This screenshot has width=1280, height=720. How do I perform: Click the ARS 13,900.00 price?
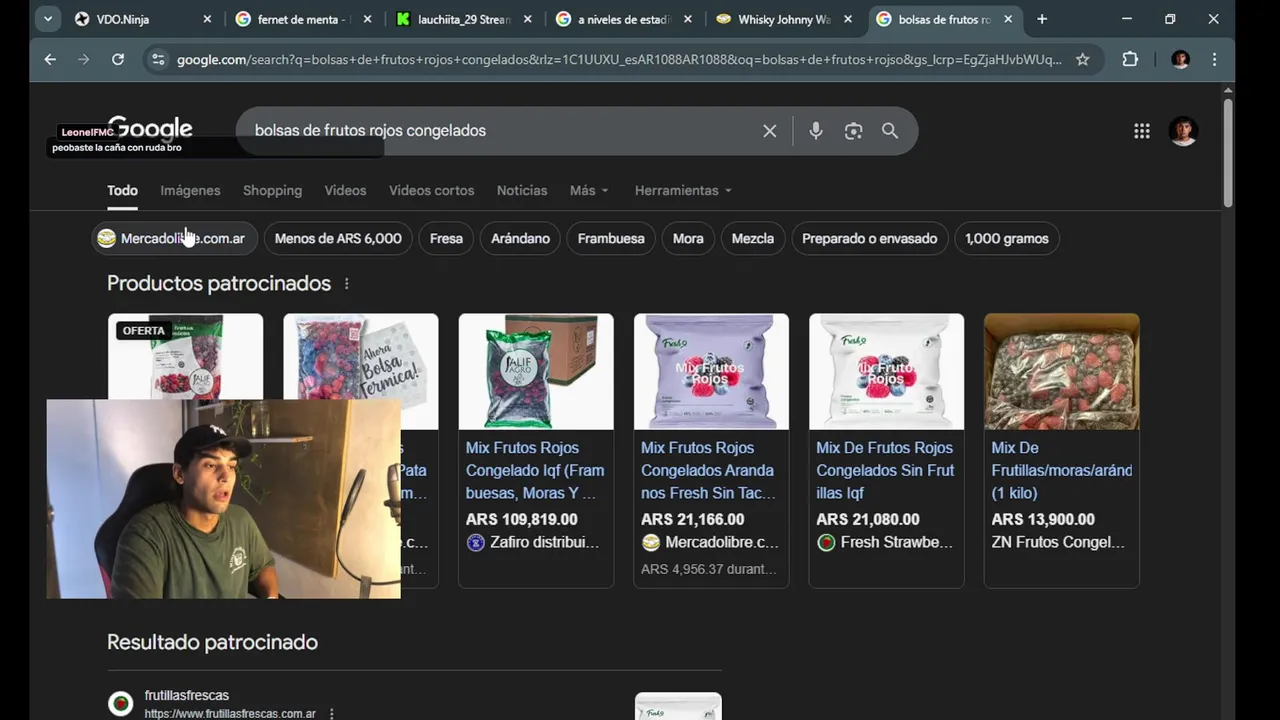click(x=1043, y=519)
